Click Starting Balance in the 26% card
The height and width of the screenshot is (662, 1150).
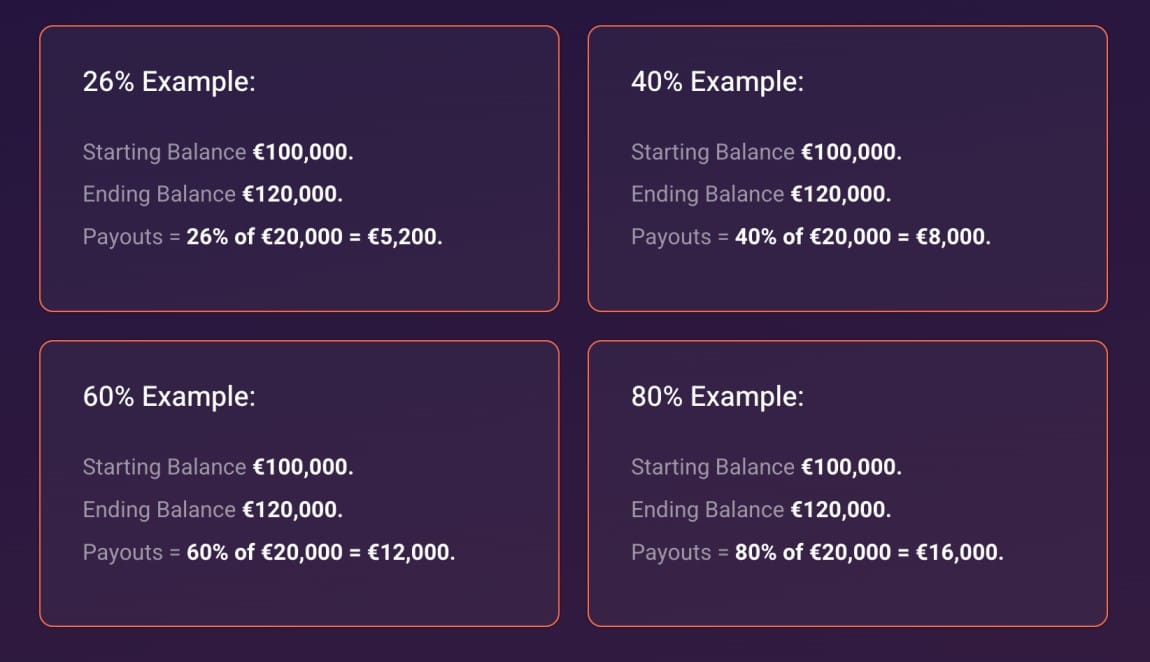[164, 153]
